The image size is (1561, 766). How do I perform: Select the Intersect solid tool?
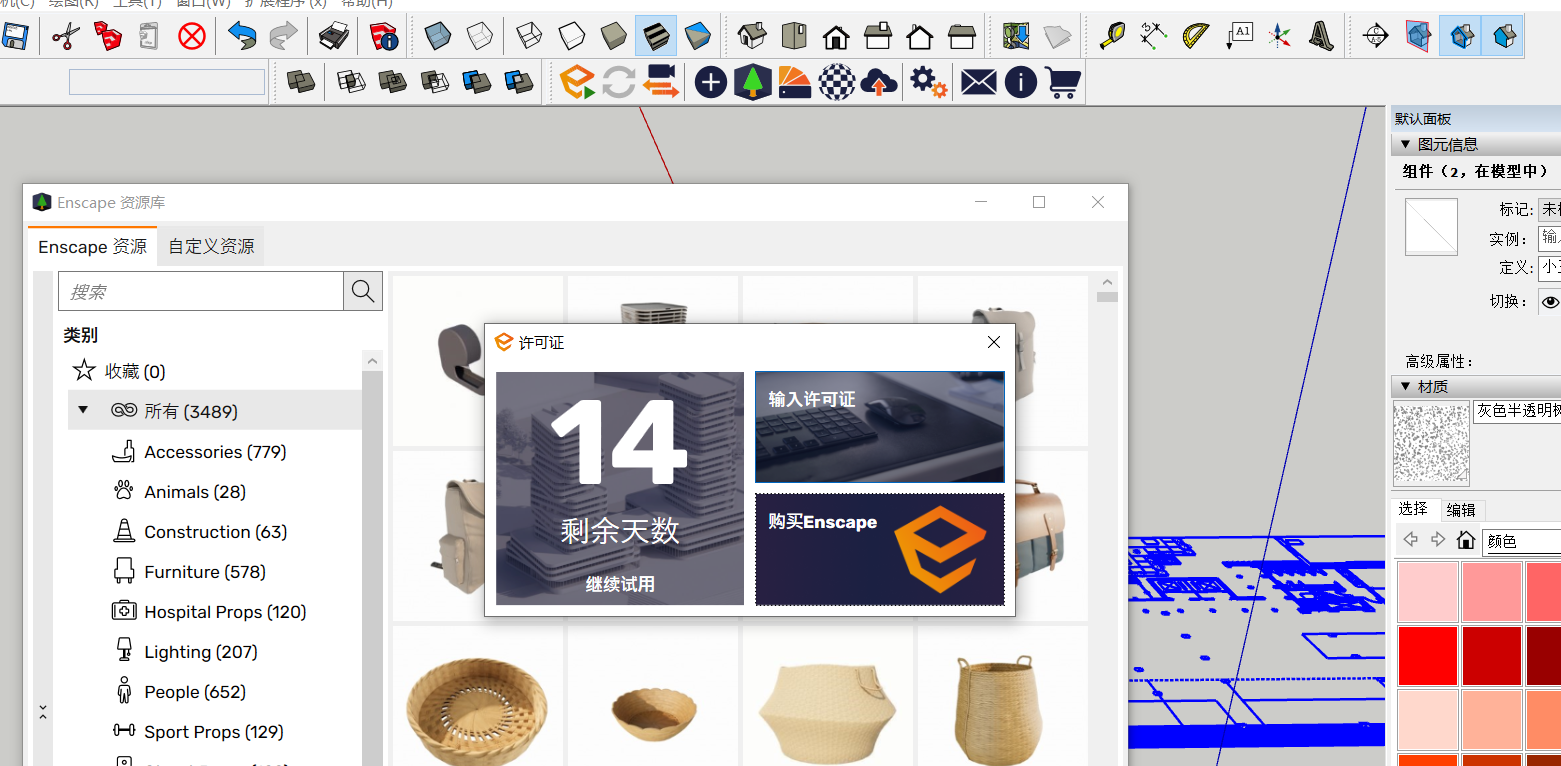[x=350, y=81]
